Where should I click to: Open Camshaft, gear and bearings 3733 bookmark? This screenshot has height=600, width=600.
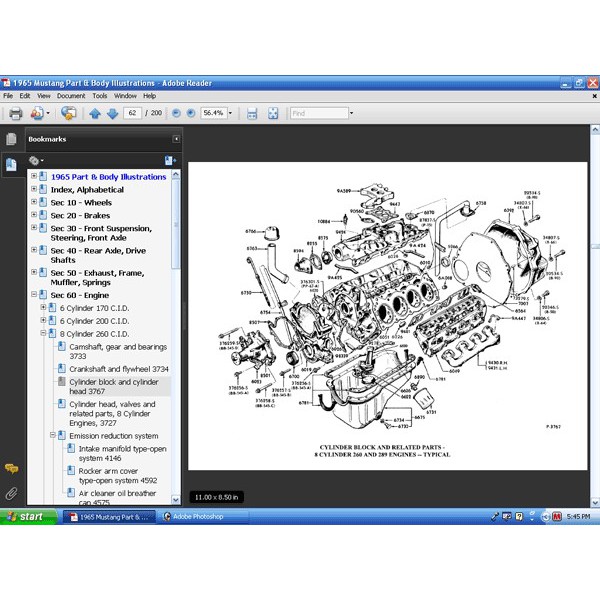tap(118, 351)
